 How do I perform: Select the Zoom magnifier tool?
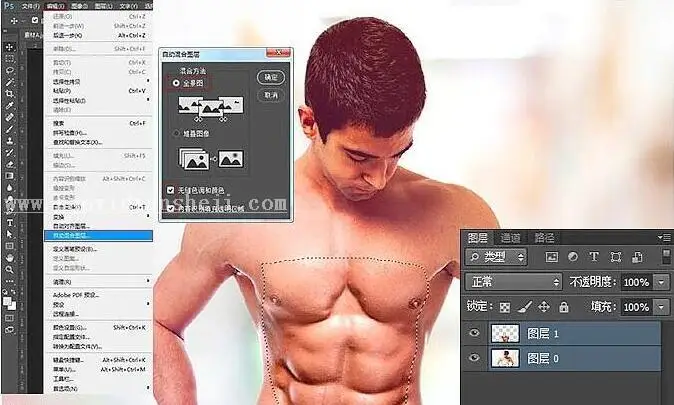click(9, 270)
